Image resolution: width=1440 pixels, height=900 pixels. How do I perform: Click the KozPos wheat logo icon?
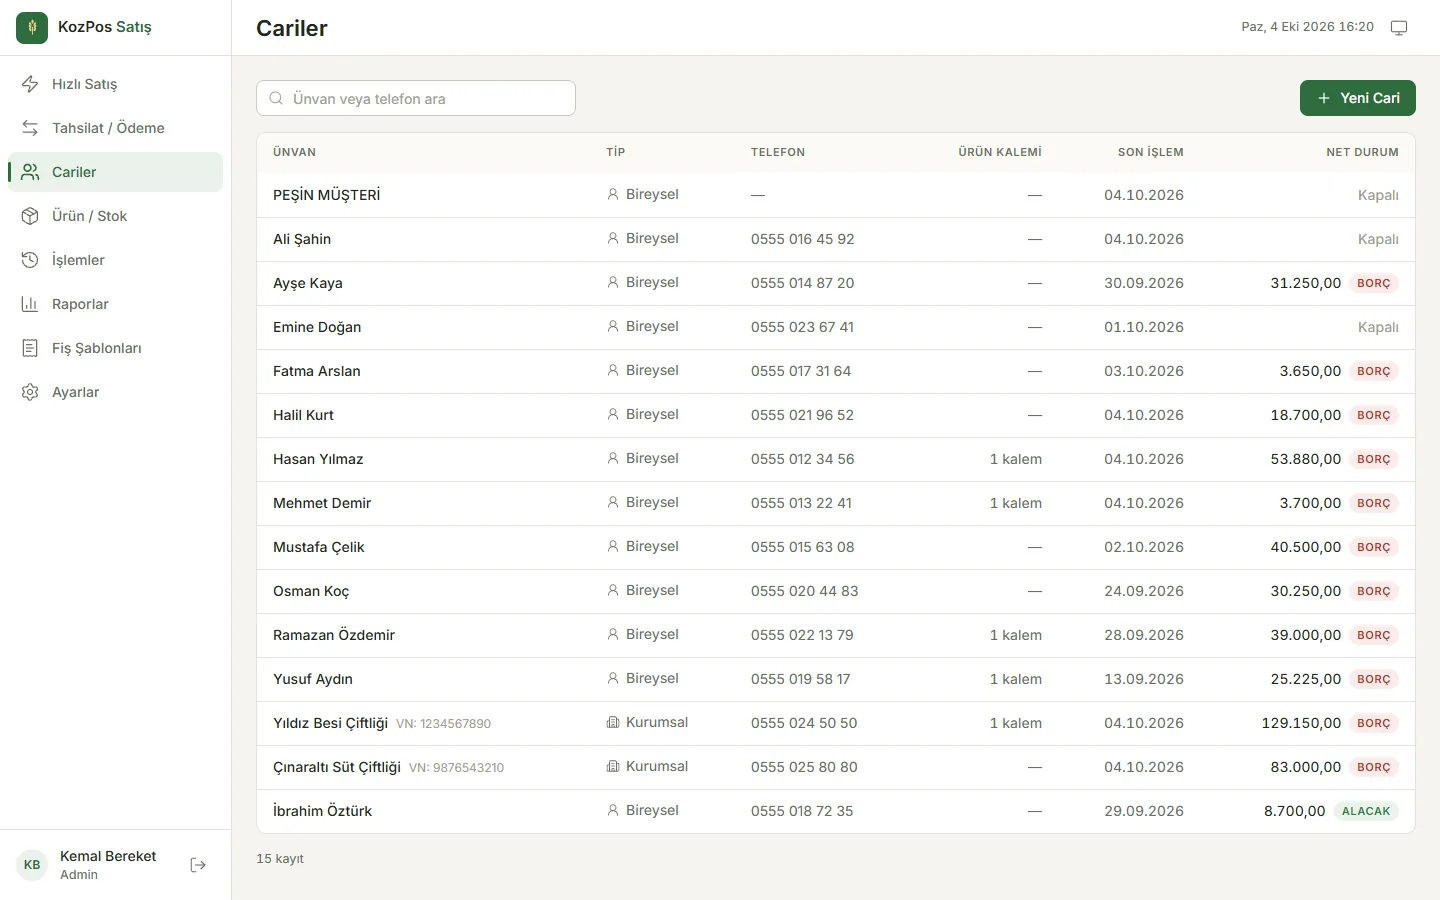[x=32, y=28]
